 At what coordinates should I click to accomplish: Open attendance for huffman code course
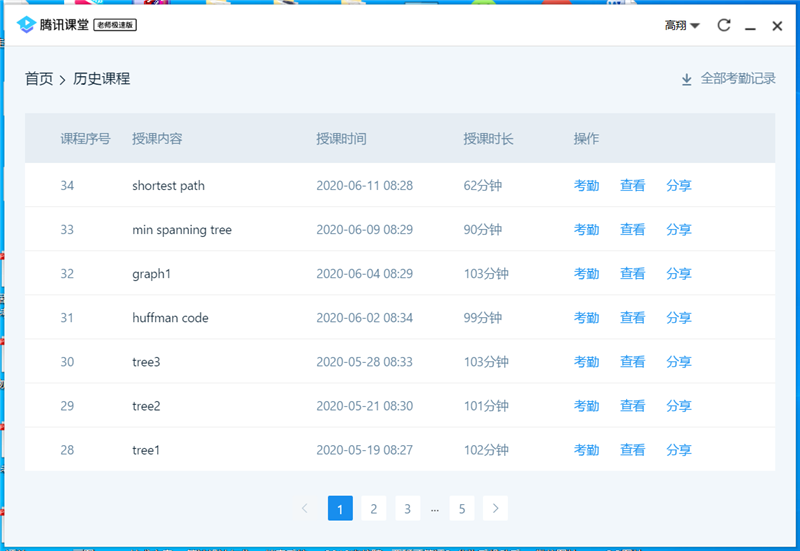pos(586,318)
